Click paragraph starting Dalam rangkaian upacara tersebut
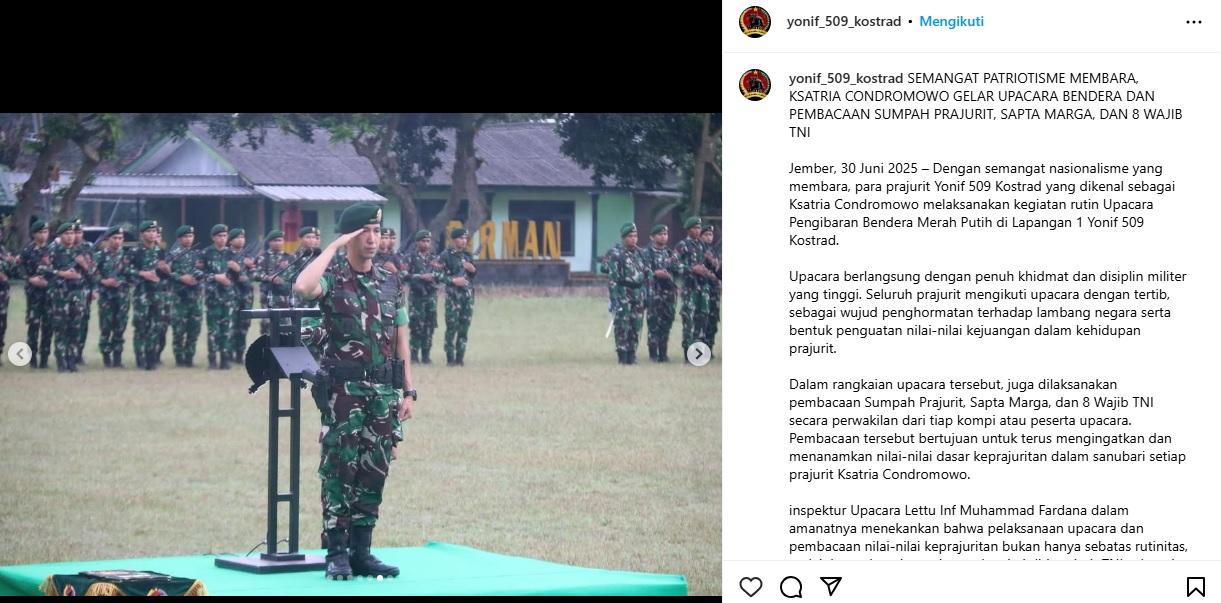Viewport: 1221px width, 603px height. (987, 429)
